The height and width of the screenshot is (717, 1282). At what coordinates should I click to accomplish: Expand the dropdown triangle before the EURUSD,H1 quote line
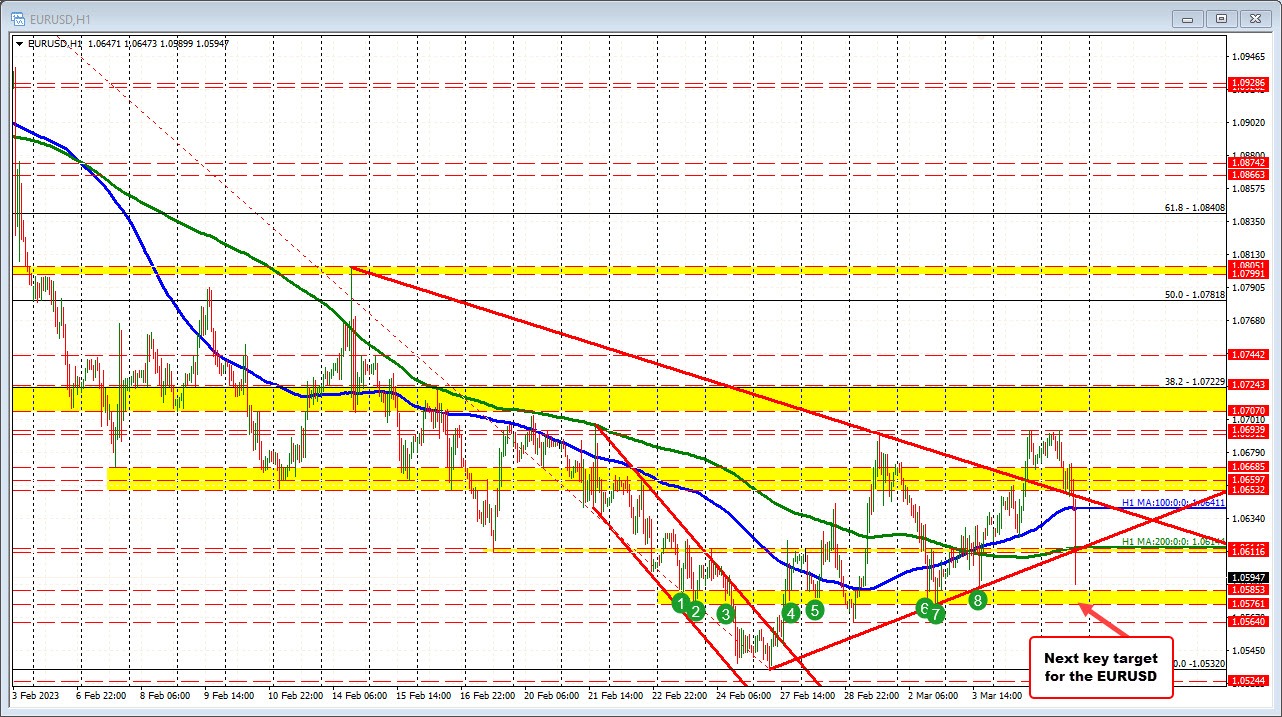[x=19, y=43]
